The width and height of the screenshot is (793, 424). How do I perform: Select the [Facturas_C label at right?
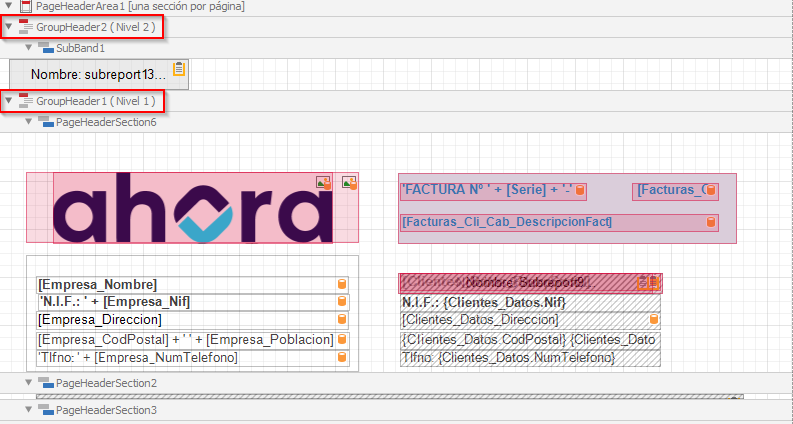click(x=675, y=191)
